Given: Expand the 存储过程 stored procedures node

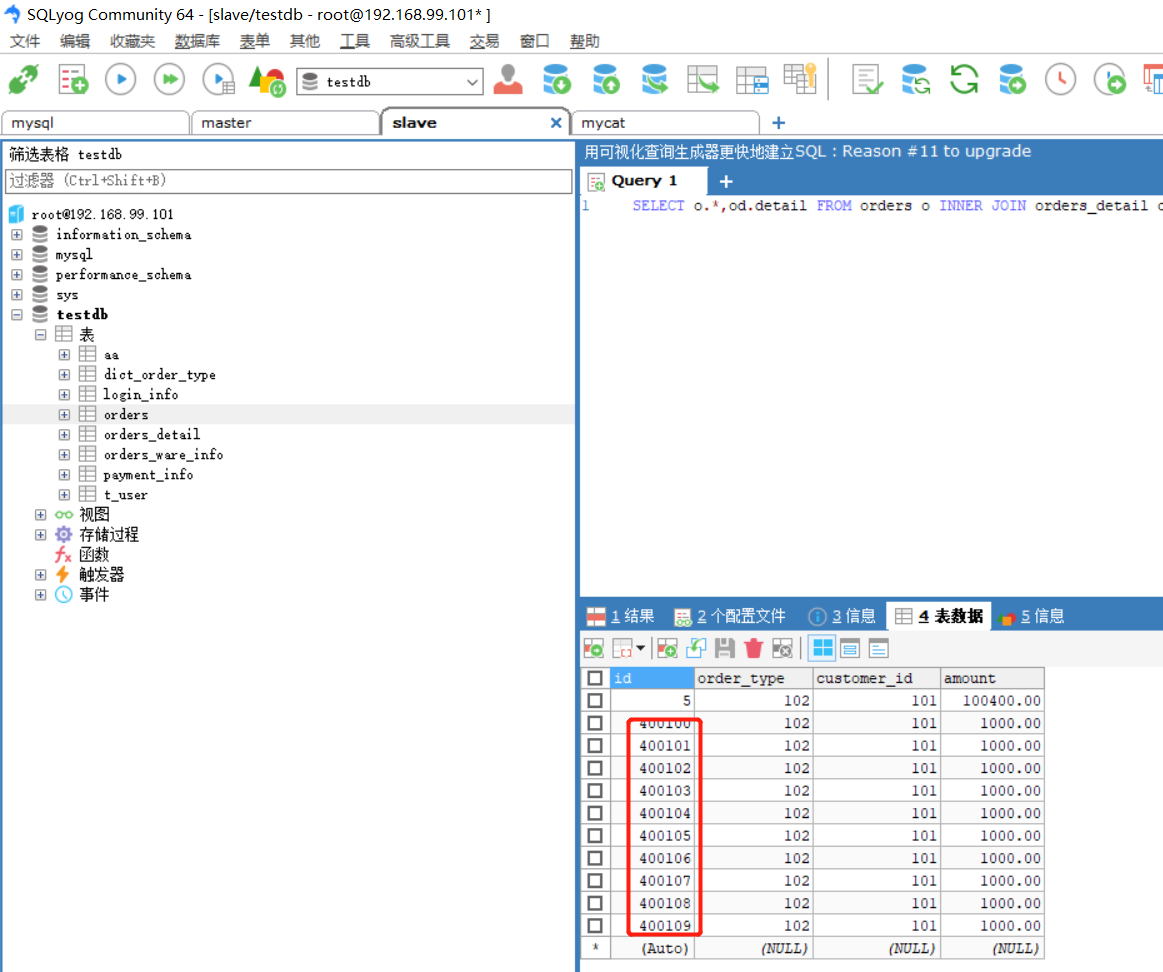Looking at the screenshot, I should tap(41, 535).
